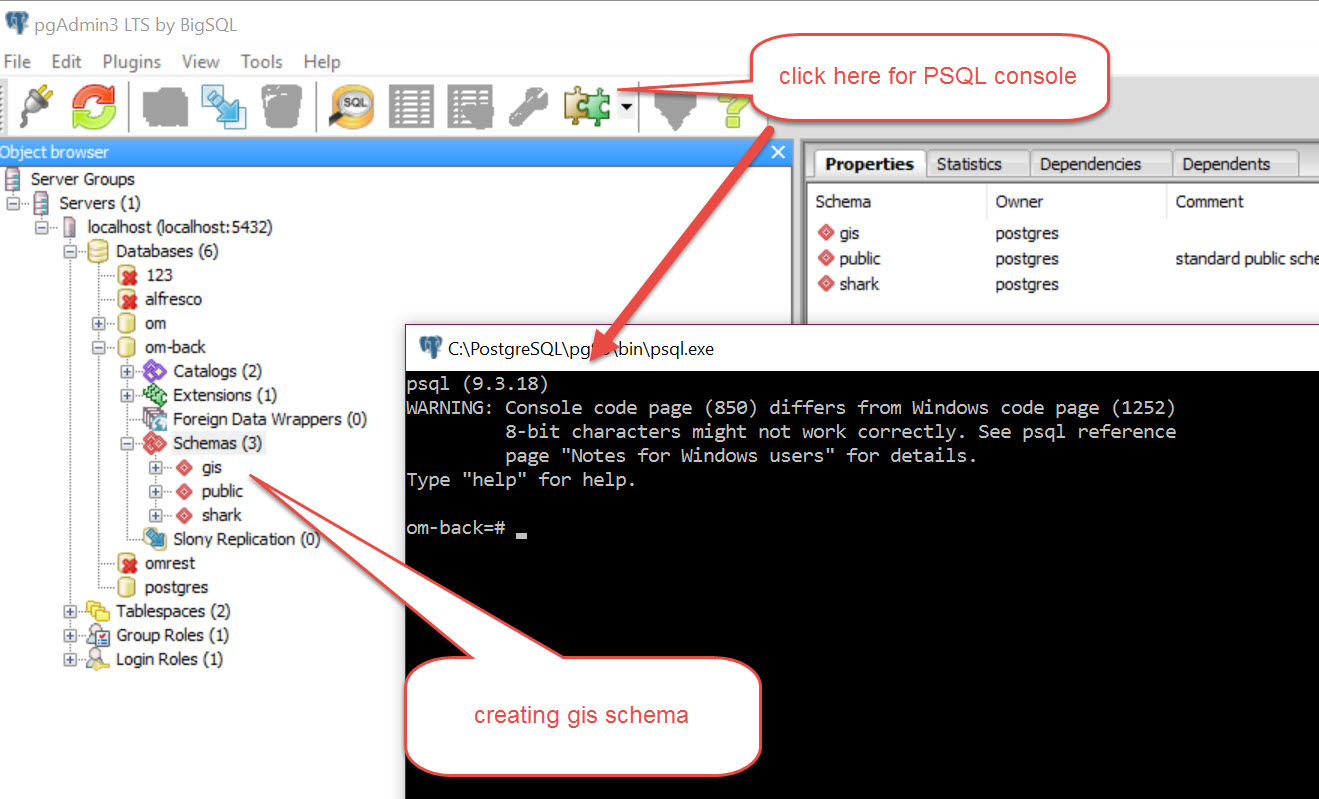Expand the Catalogs node under om-back

(127, 370)
